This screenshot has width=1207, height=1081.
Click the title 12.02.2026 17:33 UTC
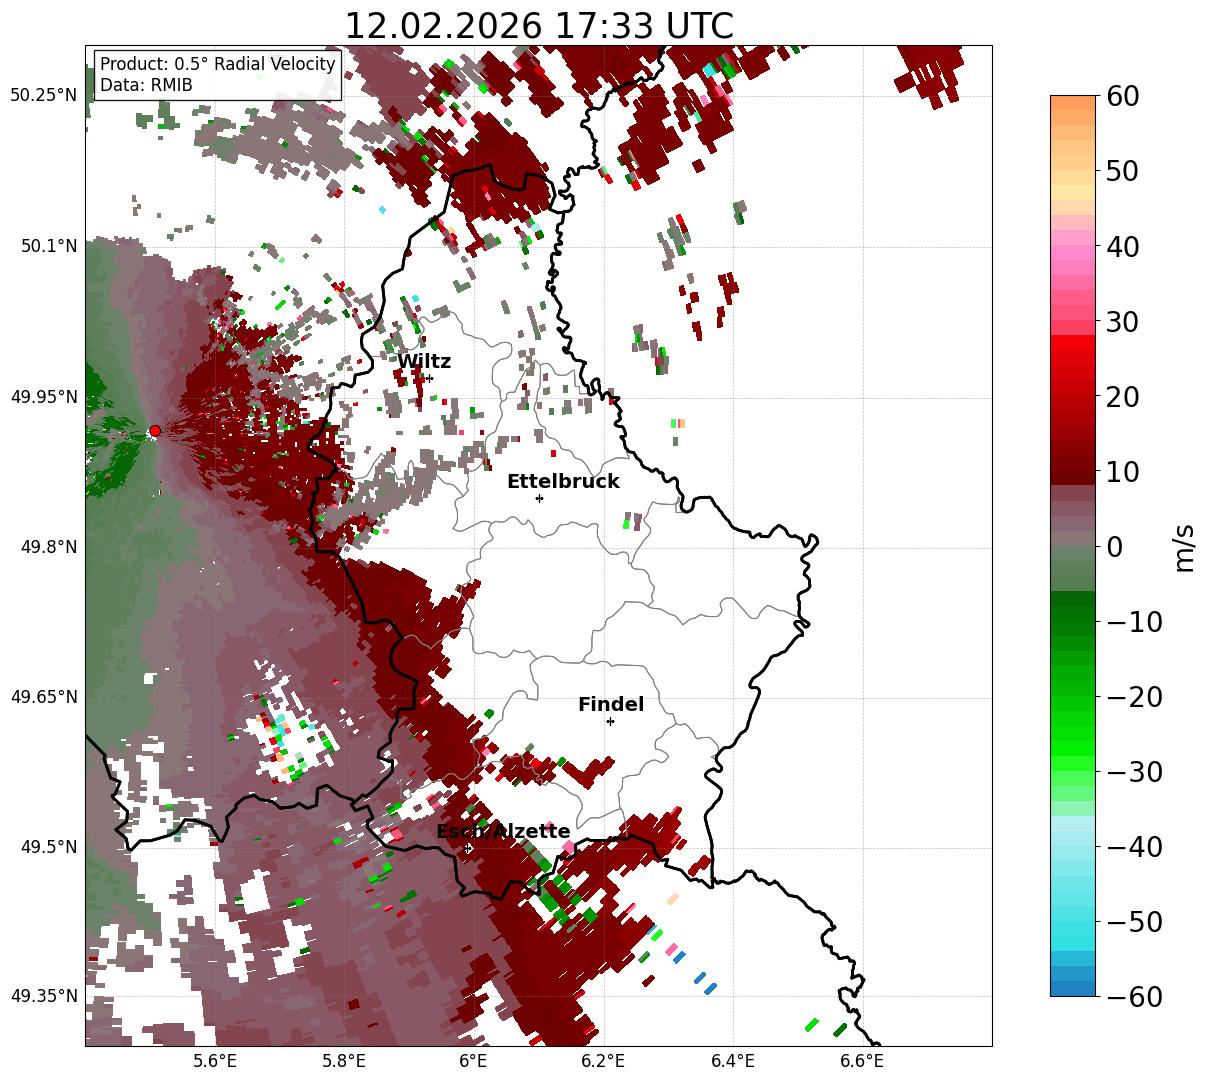[539, 26]
